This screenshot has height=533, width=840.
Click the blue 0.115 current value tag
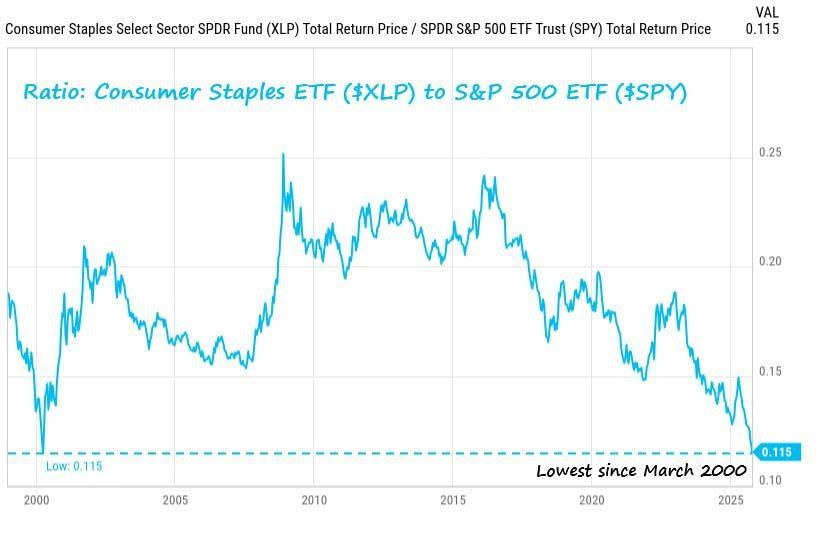point(776,452)
